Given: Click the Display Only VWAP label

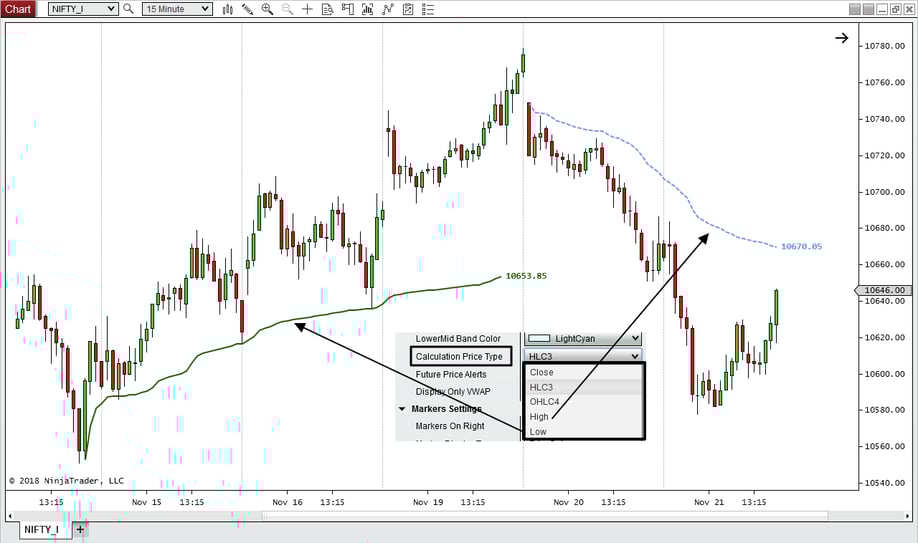Looking at the screenshot, I should tap(453, 391).
